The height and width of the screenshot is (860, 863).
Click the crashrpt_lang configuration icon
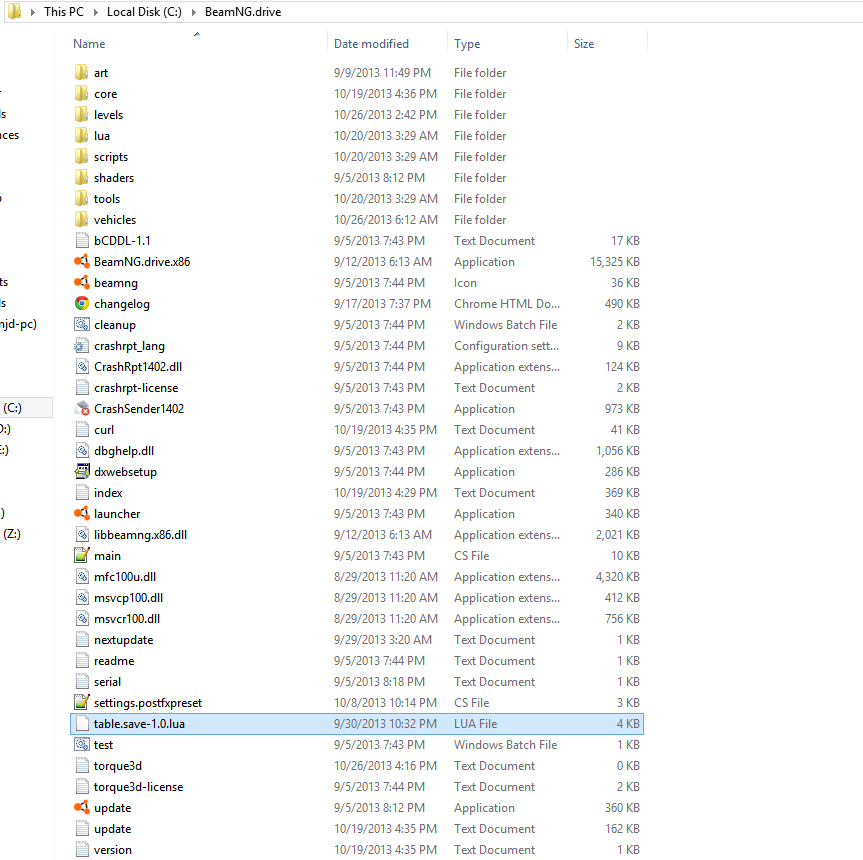tap(81, 346)
